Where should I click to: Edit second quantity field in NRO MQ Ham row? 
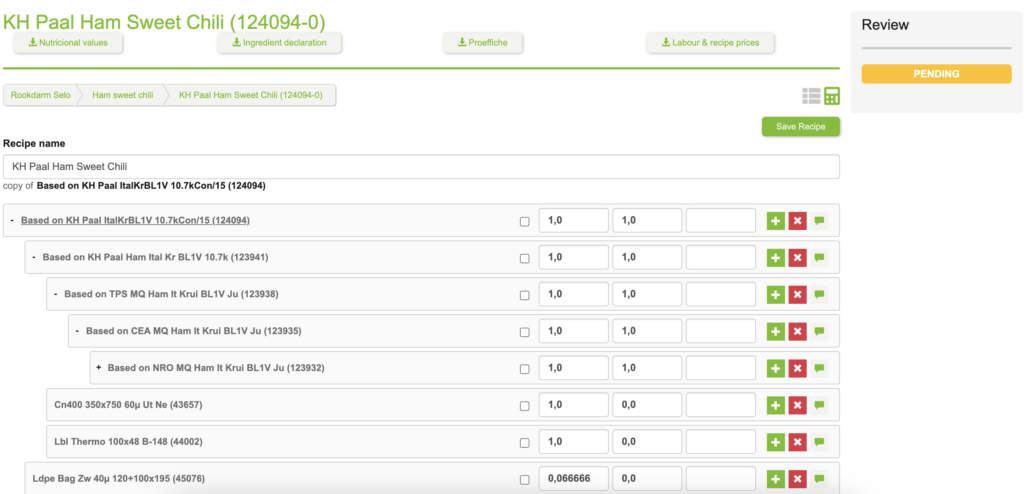tap(647, 369)
